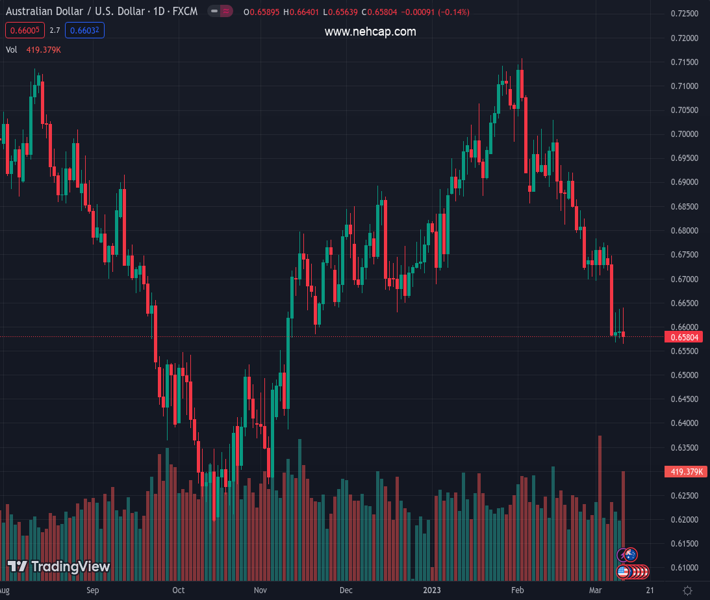Viewport: 710px width, 600px height.
Task: Click the 0.70000 level on price scale
Action: click(685, 134)
